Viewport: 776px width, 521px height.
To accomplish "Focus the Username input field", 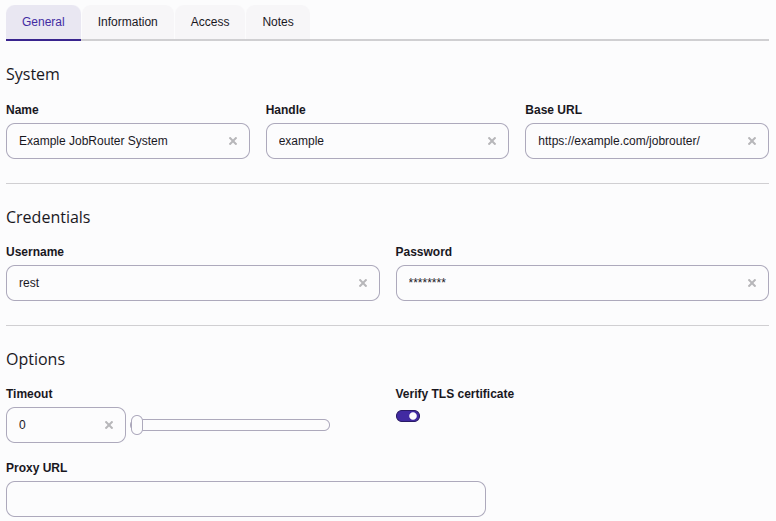I will 180,283.
